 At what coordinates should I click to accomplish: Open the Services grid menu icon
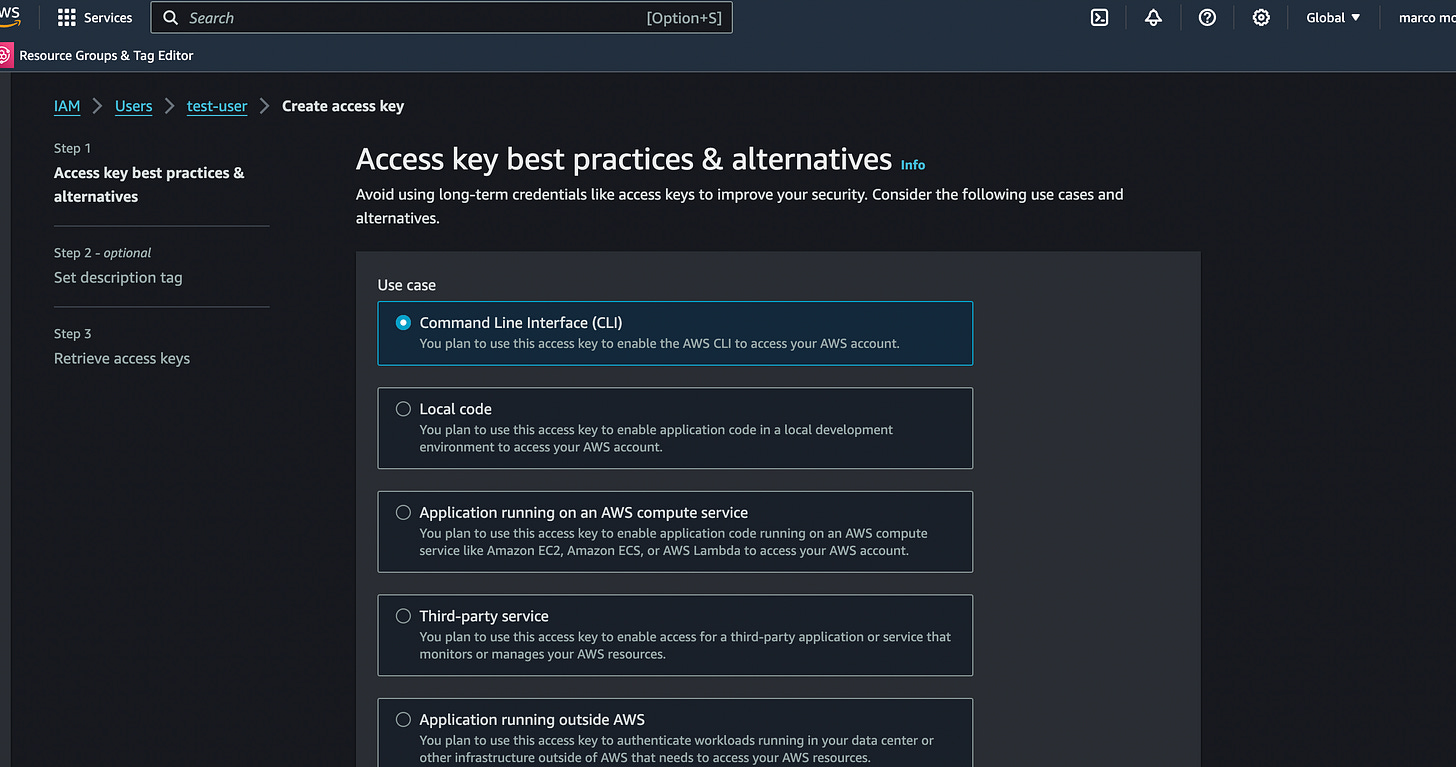(x=66, y=16)
